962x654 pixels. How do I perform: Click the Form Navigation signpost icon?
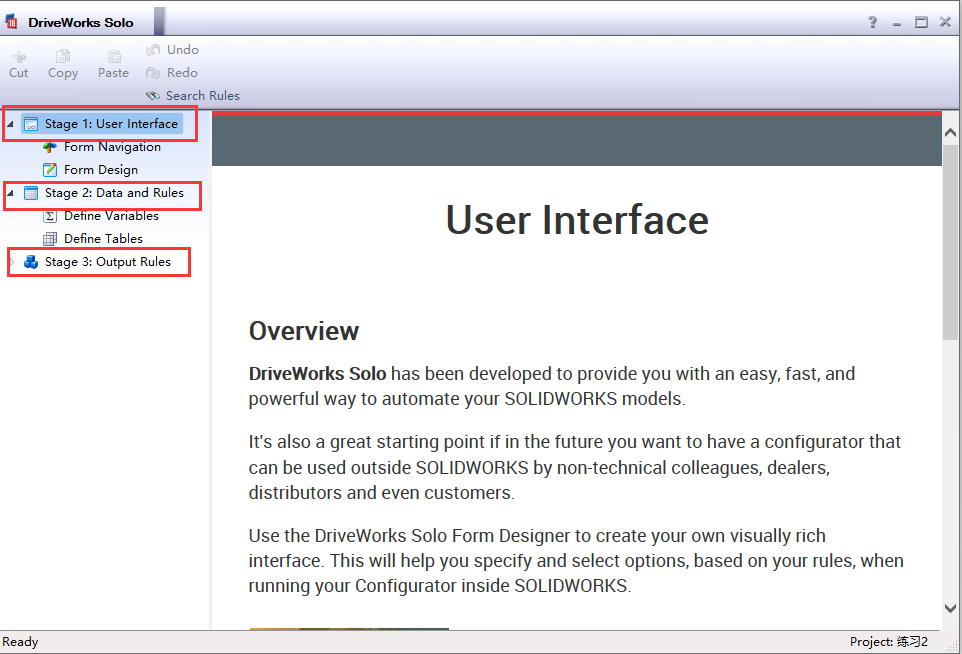(x=50, y=147)
